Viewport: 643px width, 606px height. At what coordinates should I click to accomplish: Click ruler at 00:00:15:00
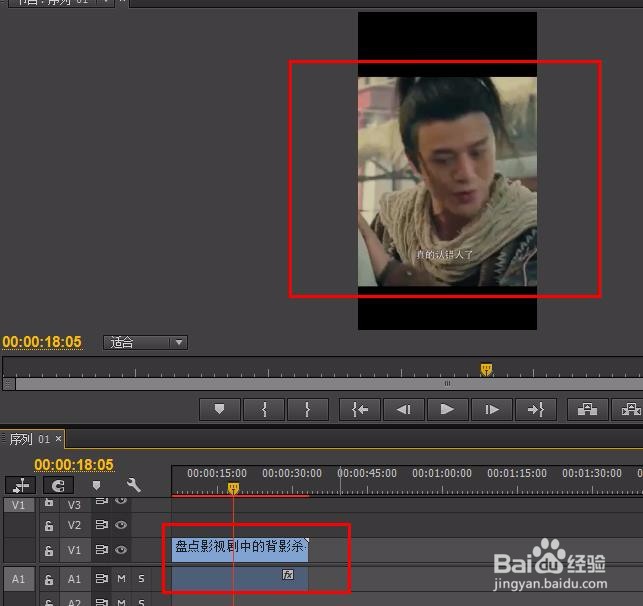[217, 474]
